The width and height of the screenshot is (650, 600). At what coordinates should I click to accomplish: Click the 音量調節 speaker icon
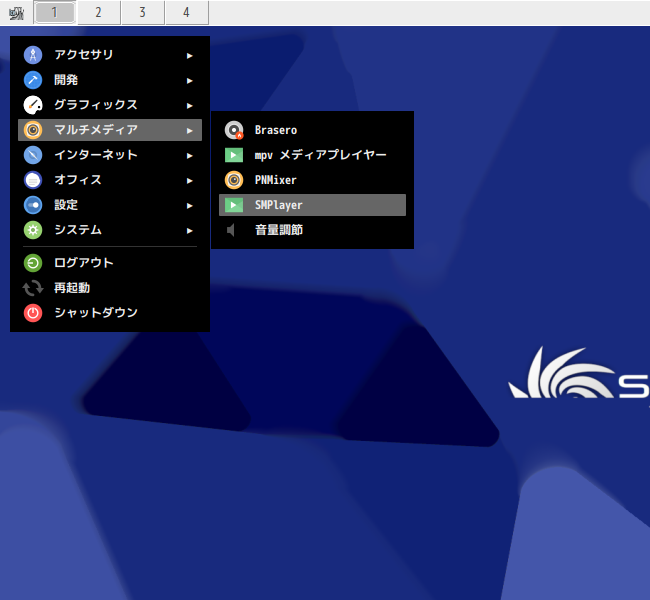231,230
